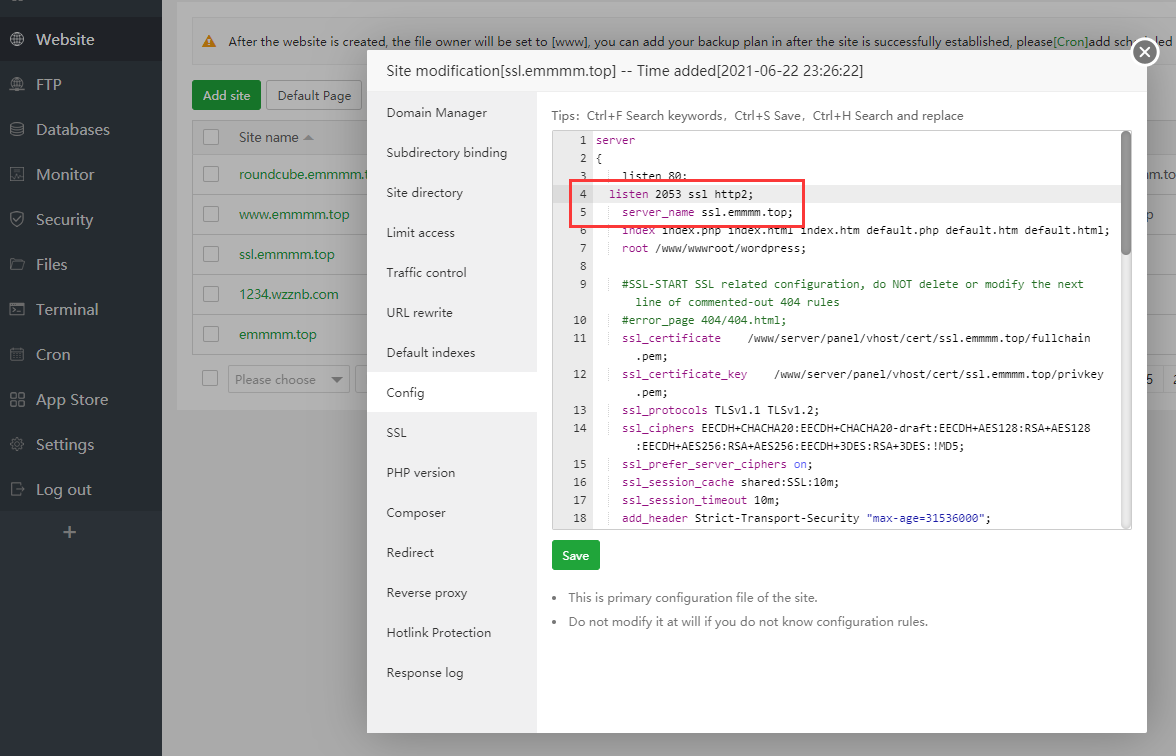The image size is (1176, 756).
Task: Select the www.emmmm.top row checkbox
Action: tap(211, 214)
